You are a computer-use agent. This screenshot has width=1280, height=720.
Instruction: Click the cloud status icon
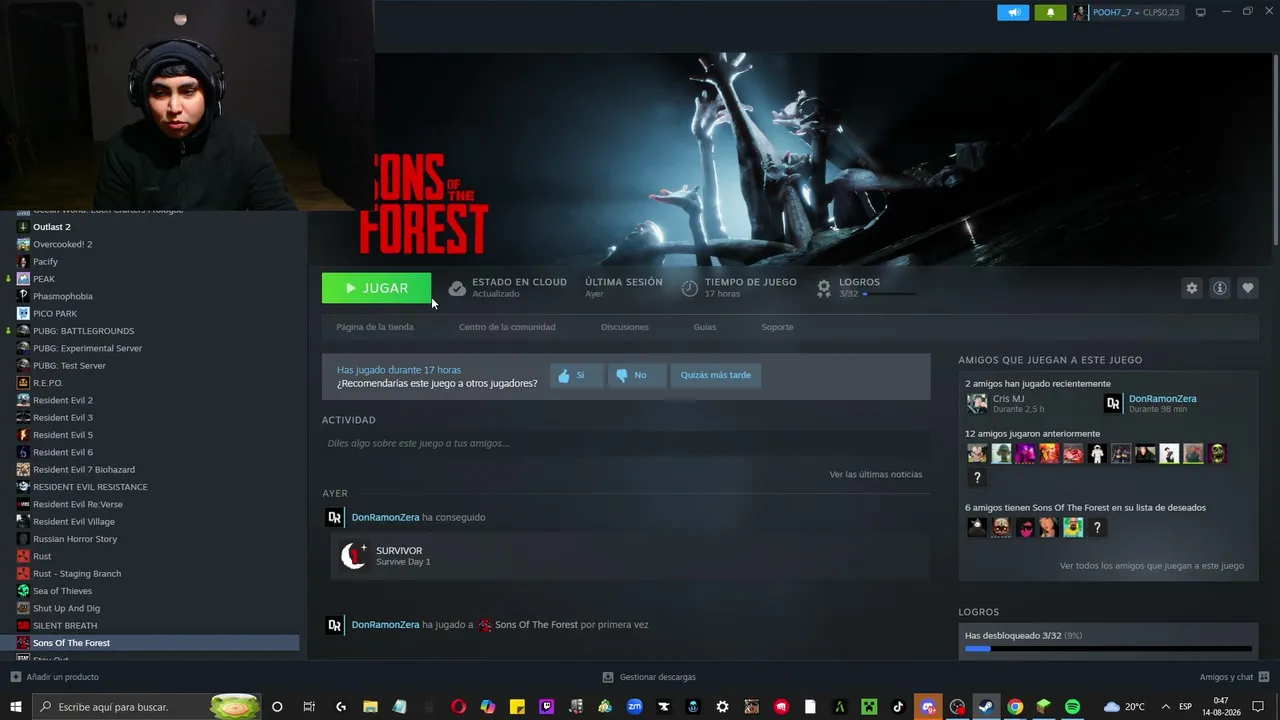point(457,288)
